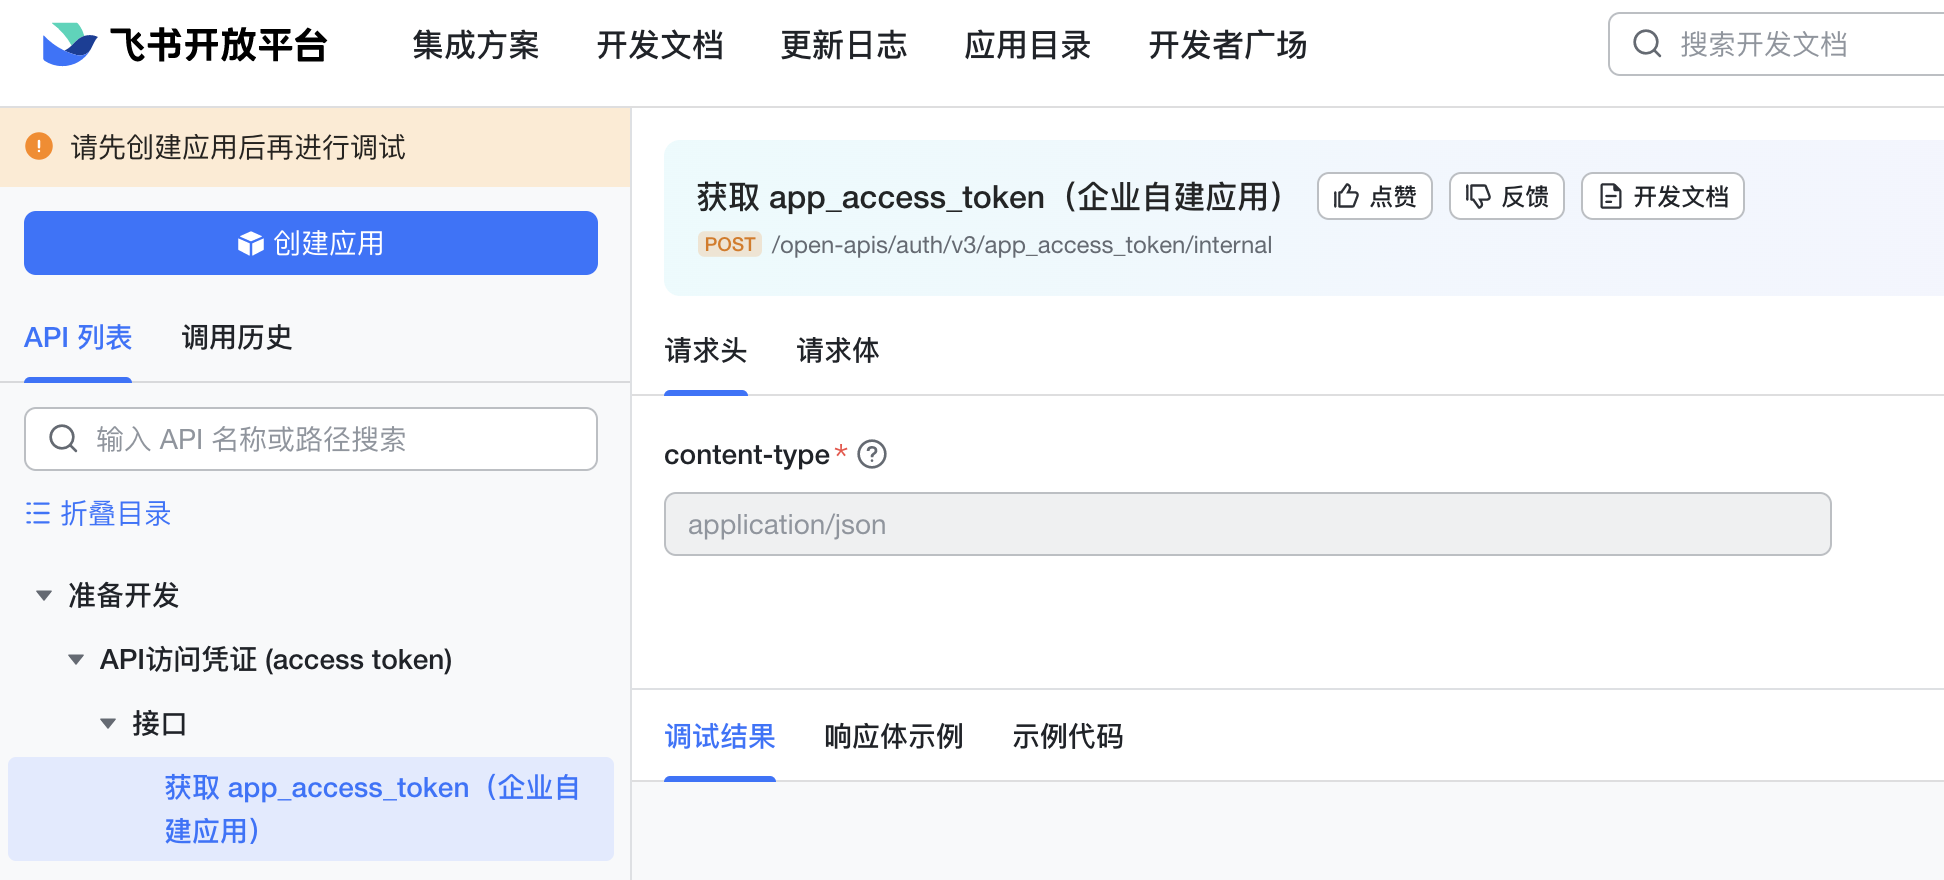Click the 请先创建应用后再进行调试 notice text
Viewport: 1944px width, 880px height.
point(238,148)
